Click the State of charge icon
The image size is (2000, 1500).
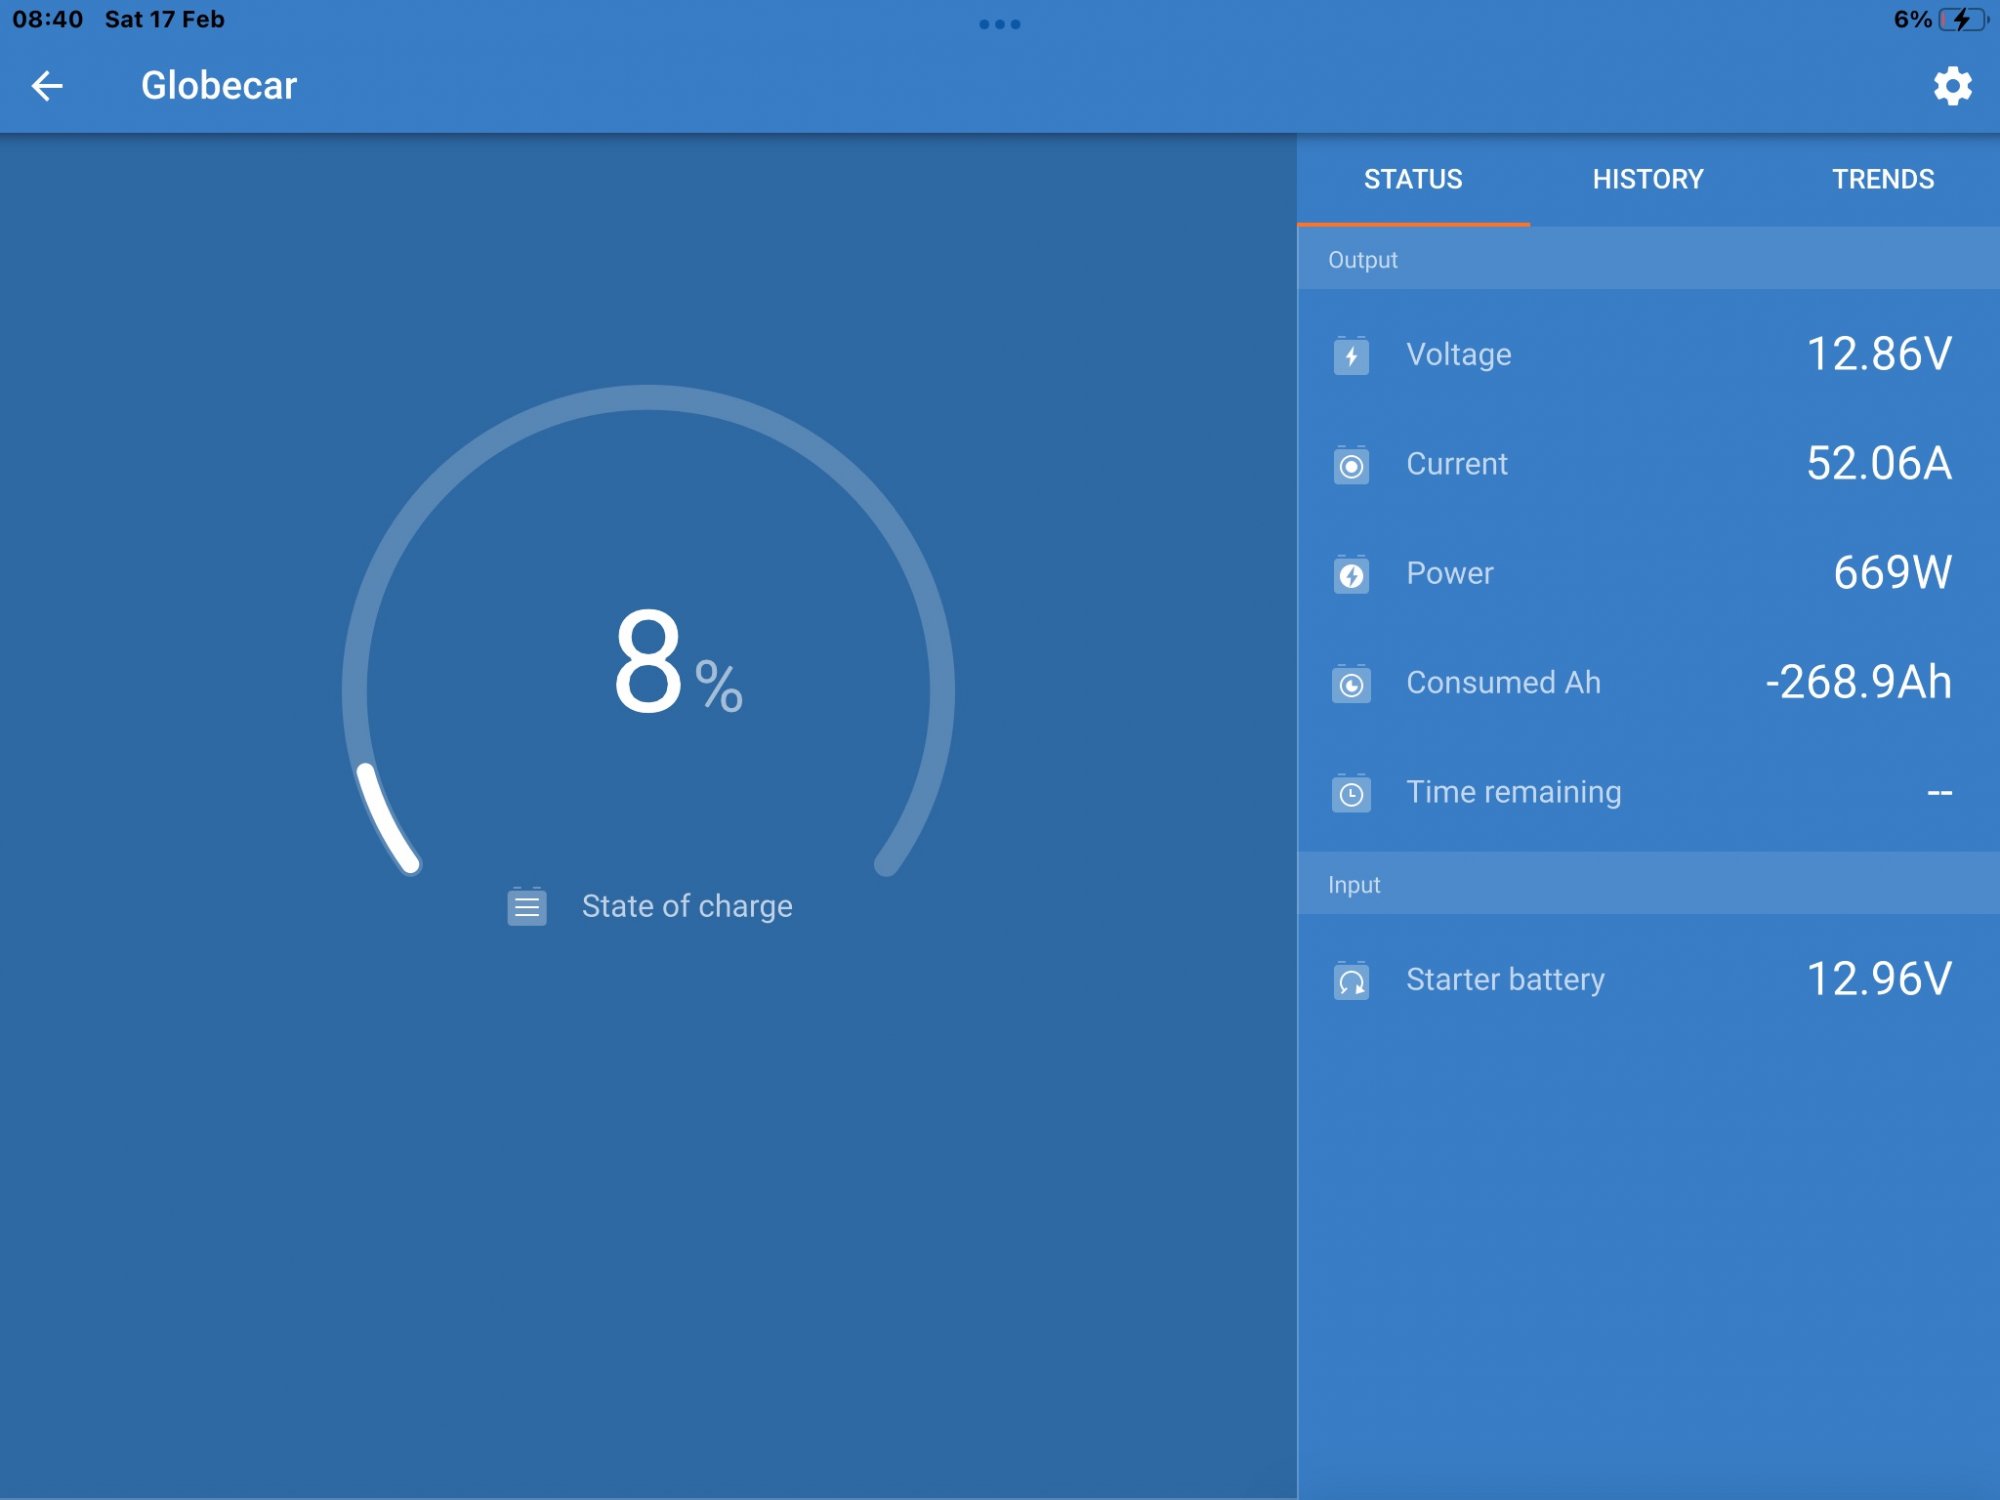527,906
